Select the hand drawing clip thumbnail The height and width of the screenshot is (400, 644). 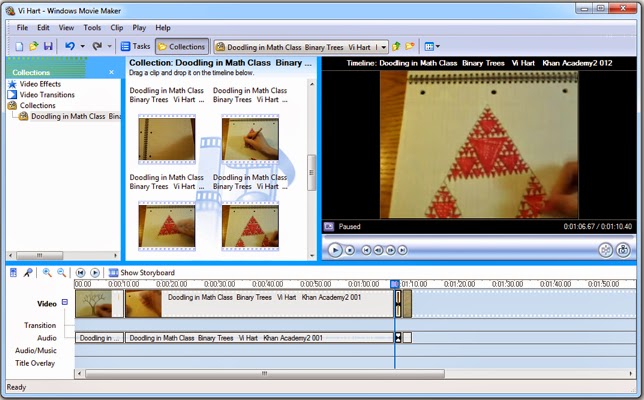coord(250,139)
